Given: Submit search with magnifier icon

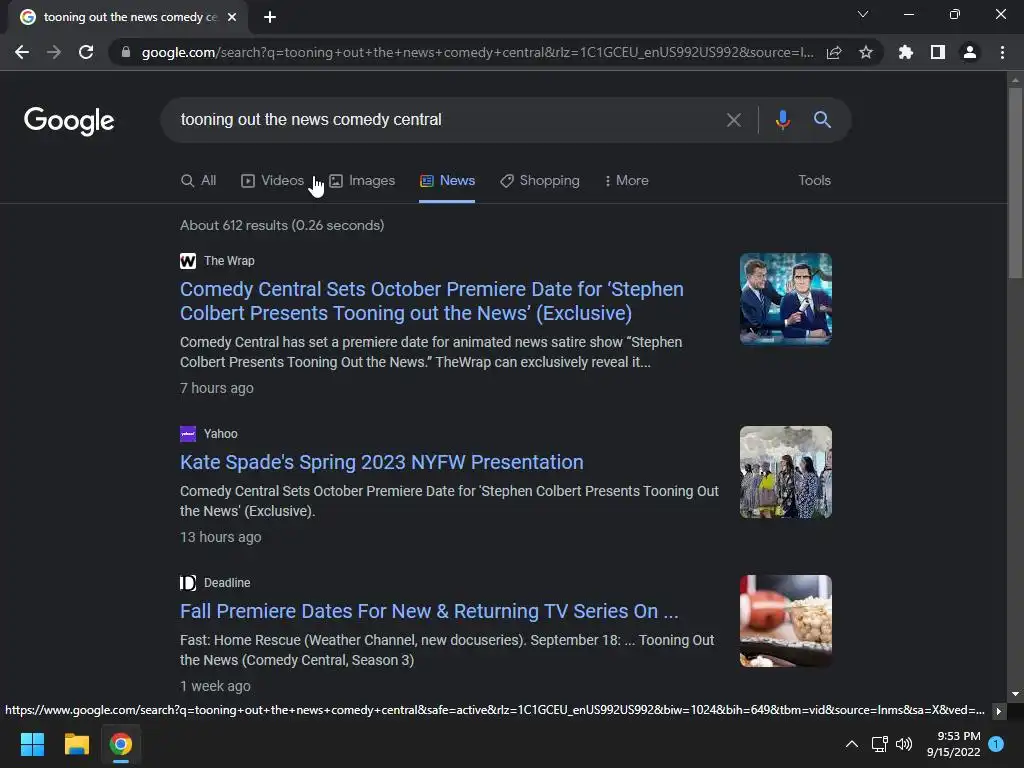Looking at the screenshot, I should 822,120.
